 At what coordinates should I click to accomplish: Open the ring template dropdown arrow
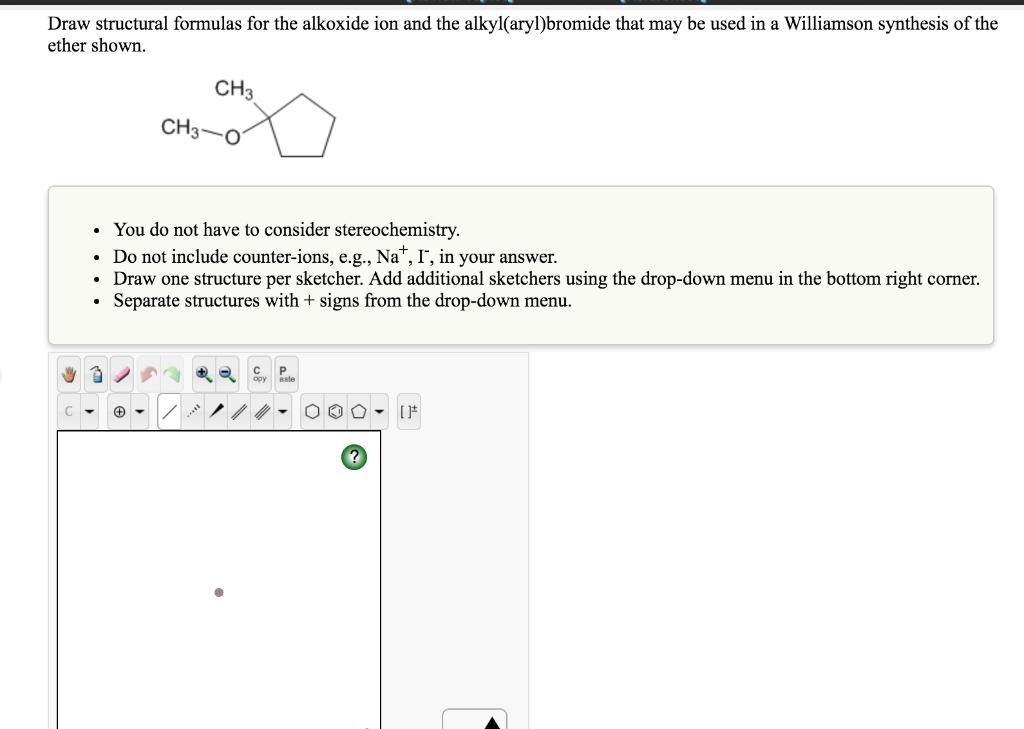[378, 411]
